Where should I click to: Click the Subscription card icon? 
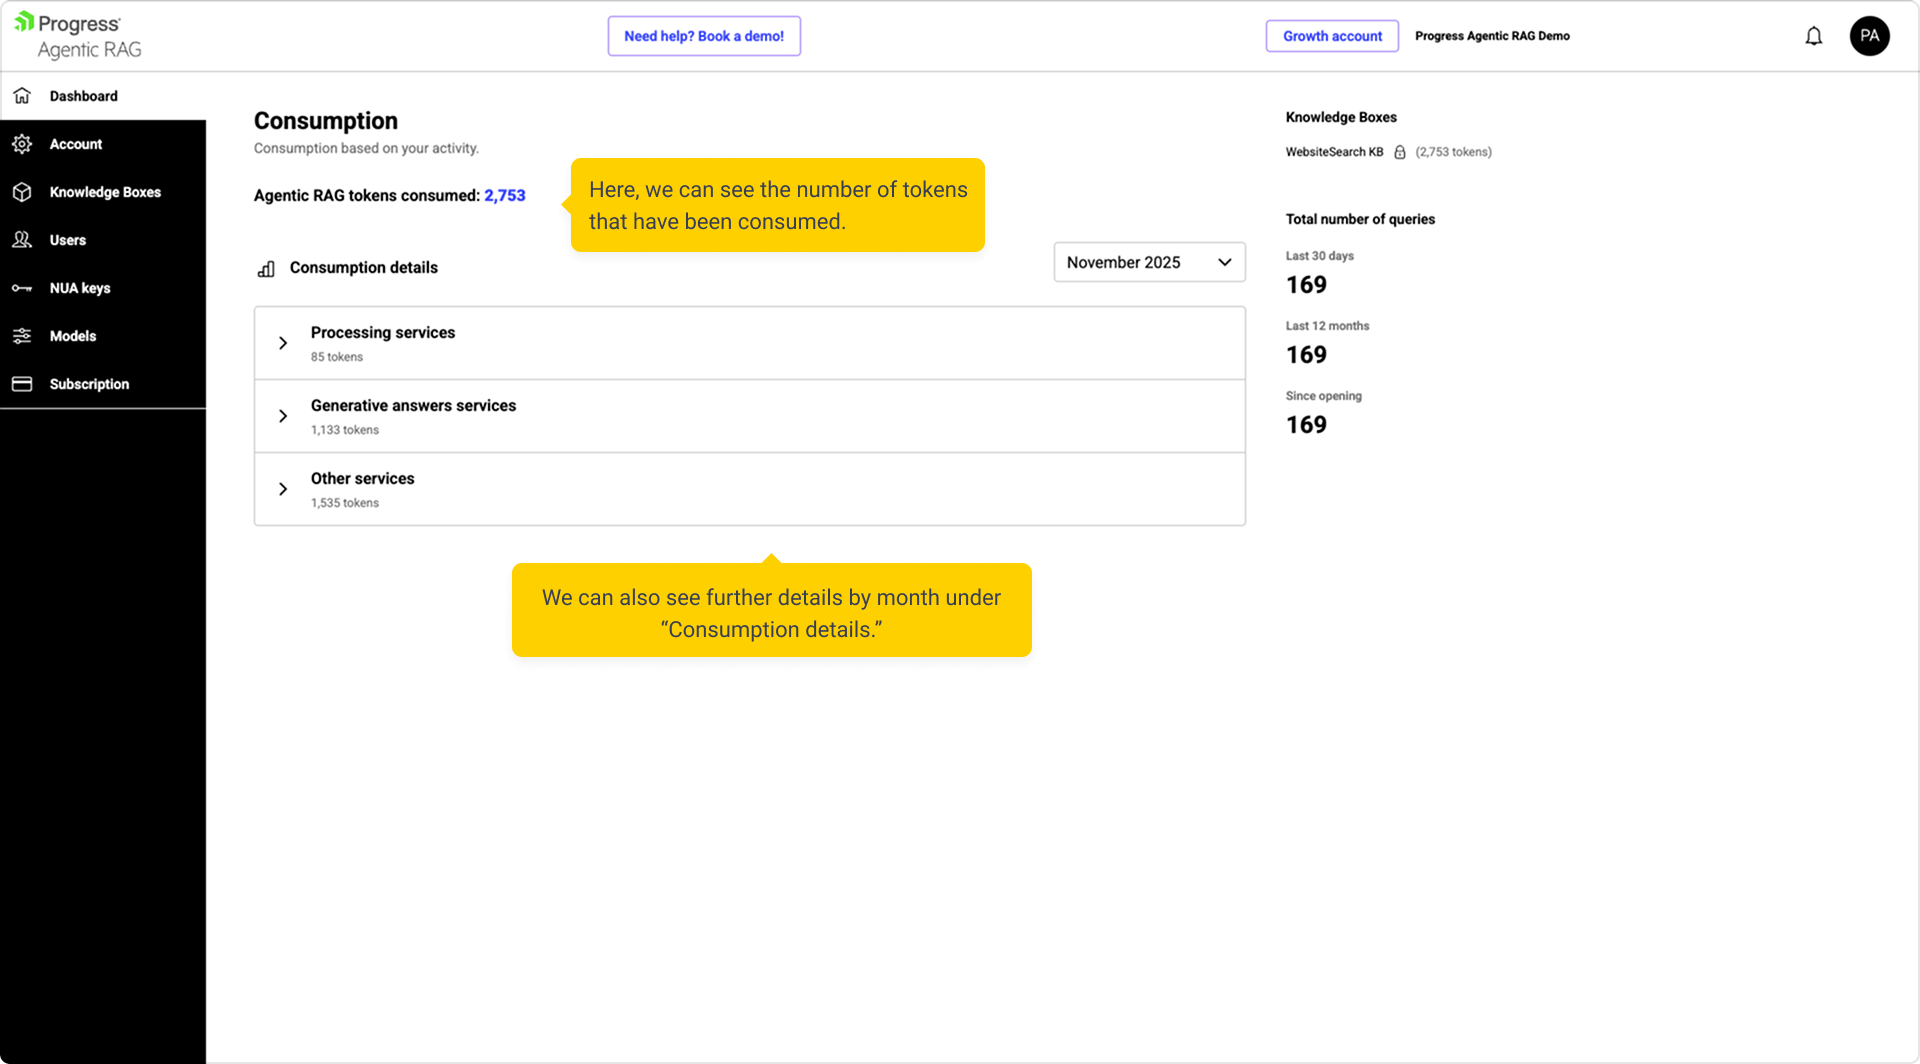(22, 384)
